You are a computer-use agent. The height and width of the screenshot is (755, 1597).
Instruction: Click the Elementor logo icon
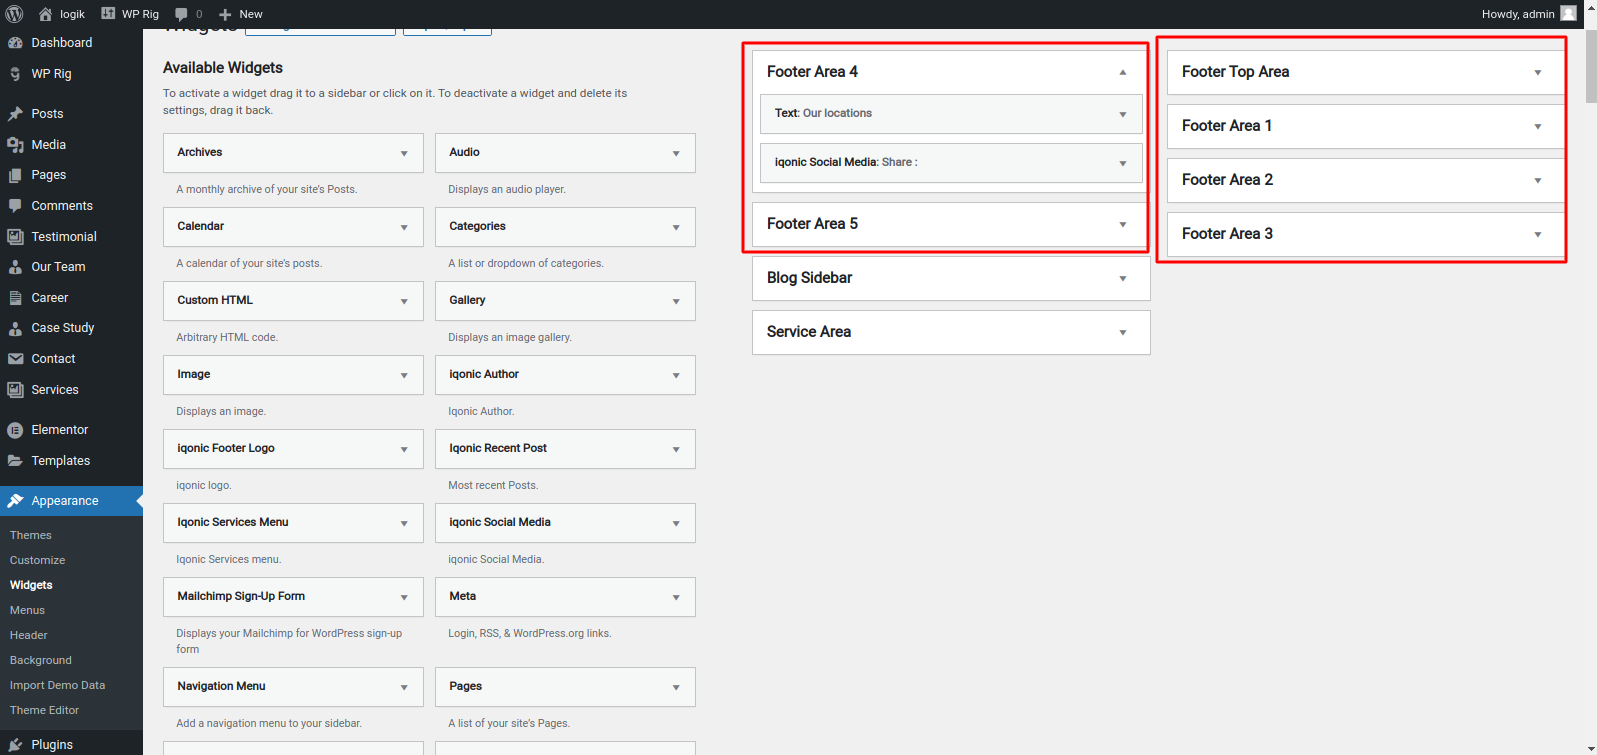[15, 430]
